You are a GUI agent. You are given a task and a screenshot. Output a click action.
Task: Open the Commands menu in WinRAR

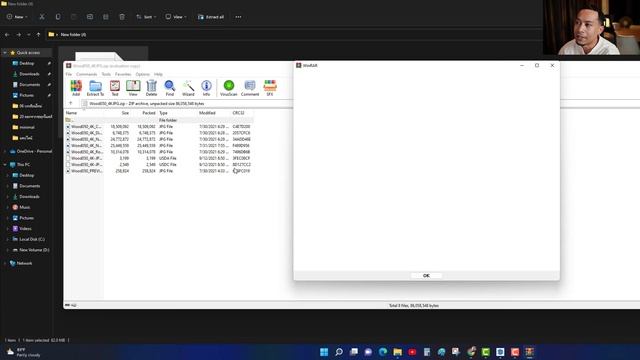87,74
